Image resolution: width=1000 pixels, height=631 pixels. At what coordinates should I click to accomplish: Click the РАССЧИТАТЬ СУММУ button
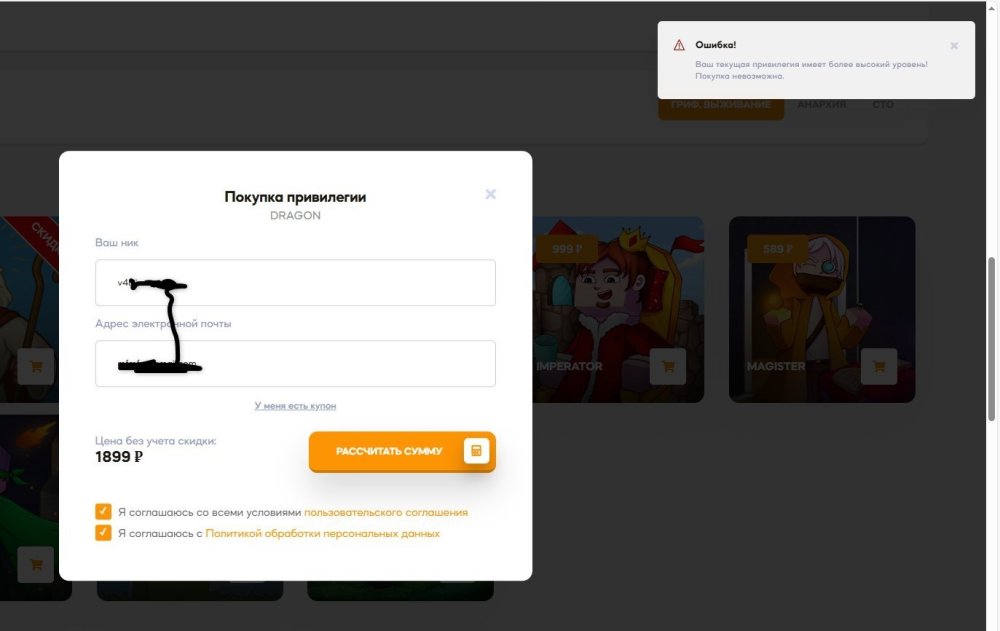(402, 451)
